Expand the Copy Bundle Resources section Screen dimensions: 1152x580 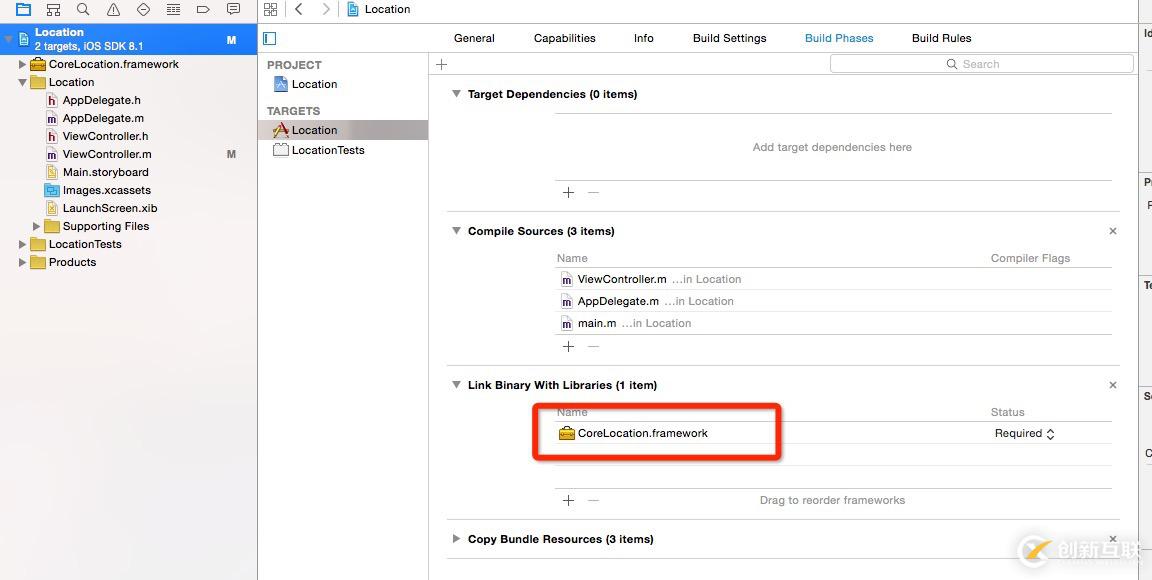pyautogui.click(x=457, y=539)
